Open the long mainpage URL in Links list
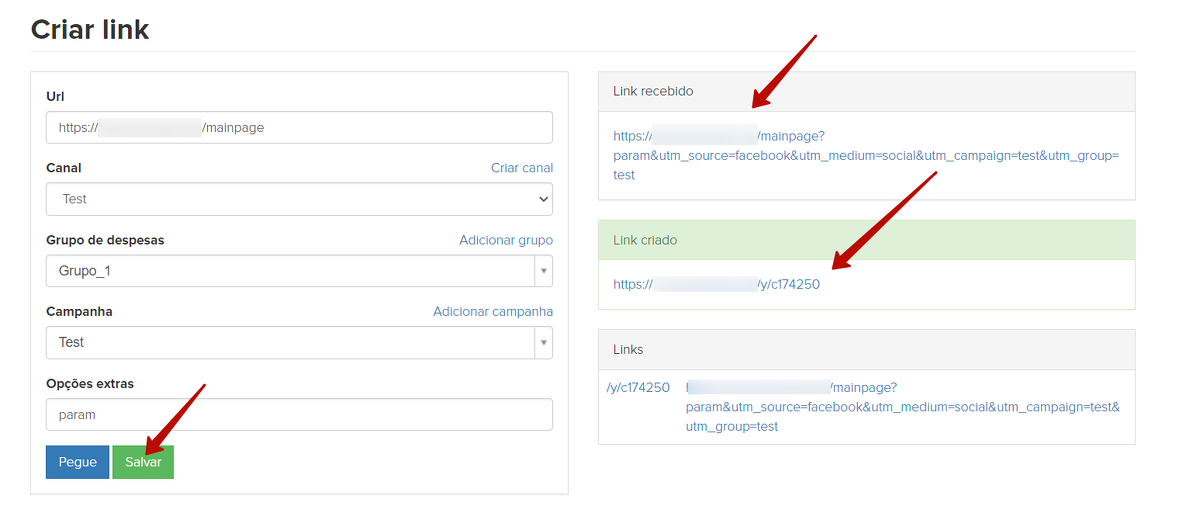The image size is (1200, 506). click(x=902, y=407)
